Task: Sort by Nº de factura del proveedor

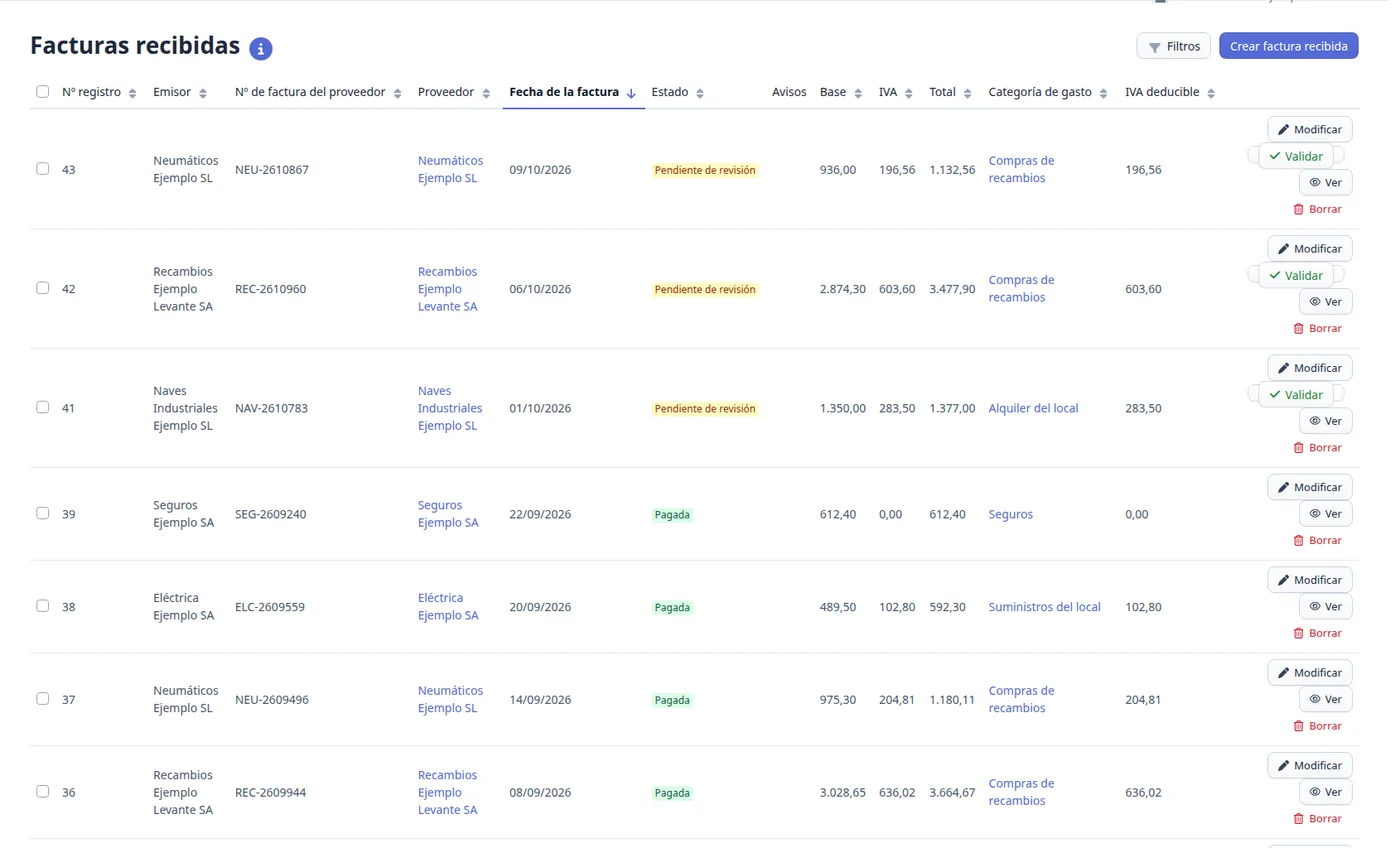Action: click(318, 92)
